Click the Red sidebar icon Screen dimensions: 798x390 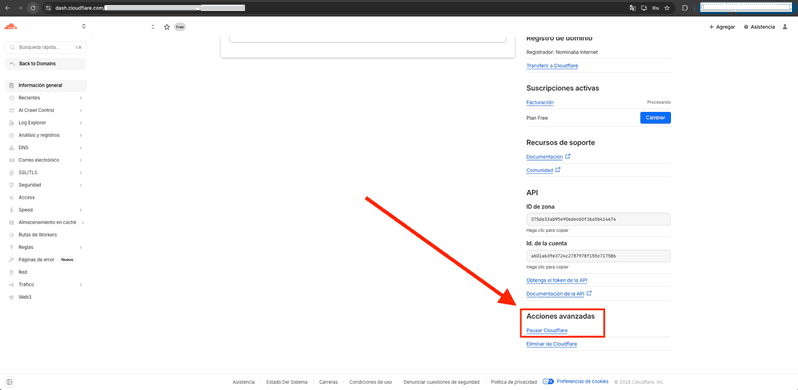pyautogui.click(x=12, y=272)
